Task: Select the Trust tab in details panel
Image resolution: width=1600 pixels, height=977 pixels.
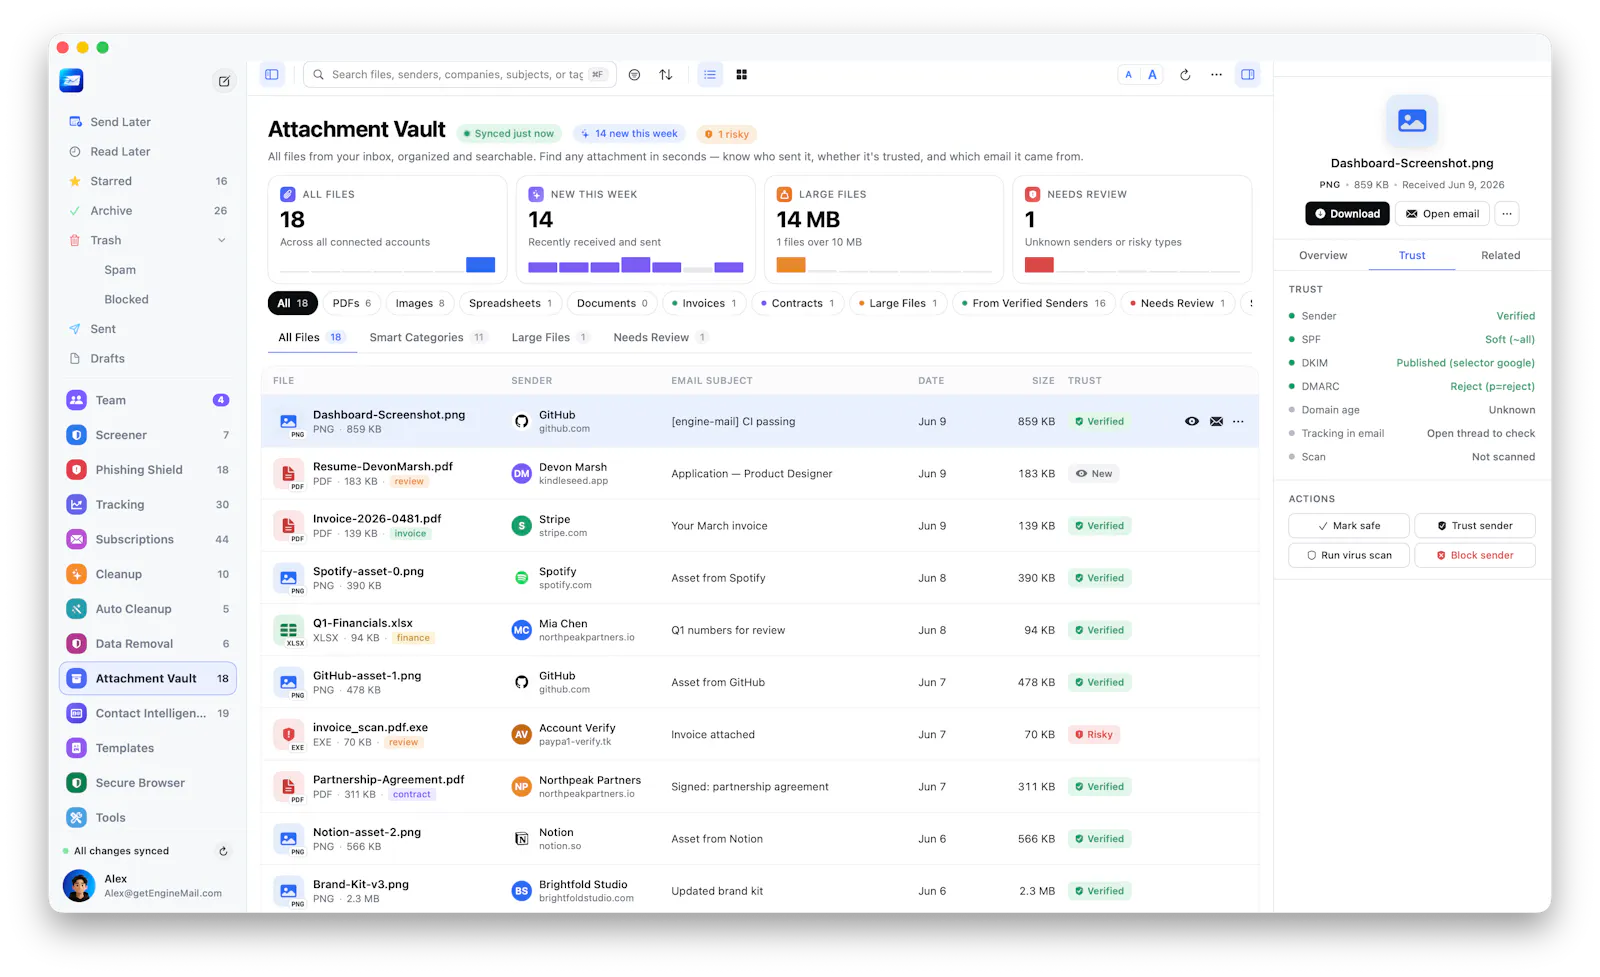Action: click(1412, 256)
